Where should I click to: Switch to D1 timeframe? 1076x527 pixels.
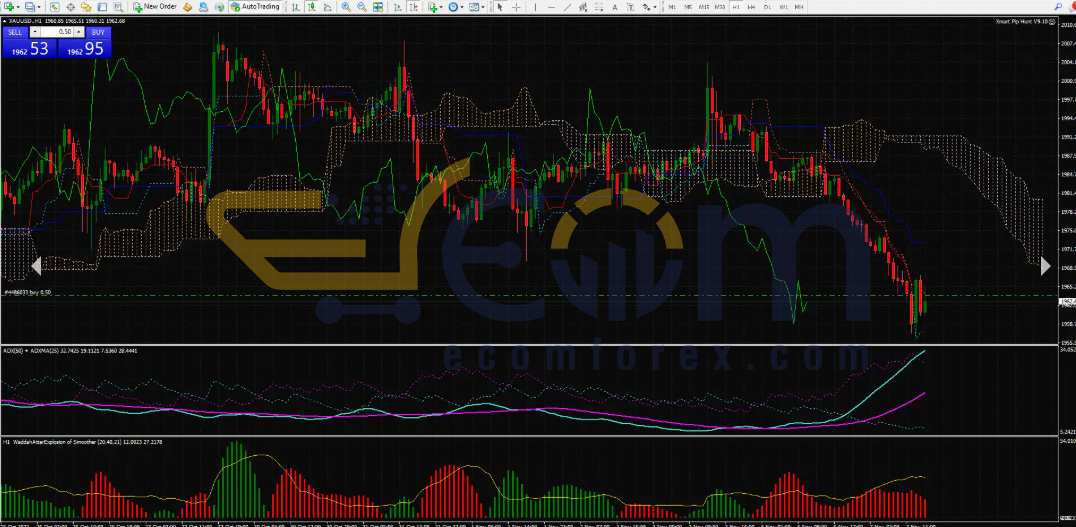tap(767, 7)
